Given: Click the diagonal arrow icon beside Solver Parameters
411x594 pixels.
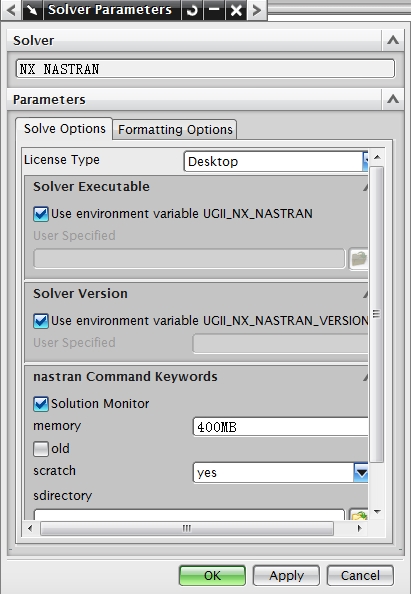Looking at the screenshot, I should point(33,10).
